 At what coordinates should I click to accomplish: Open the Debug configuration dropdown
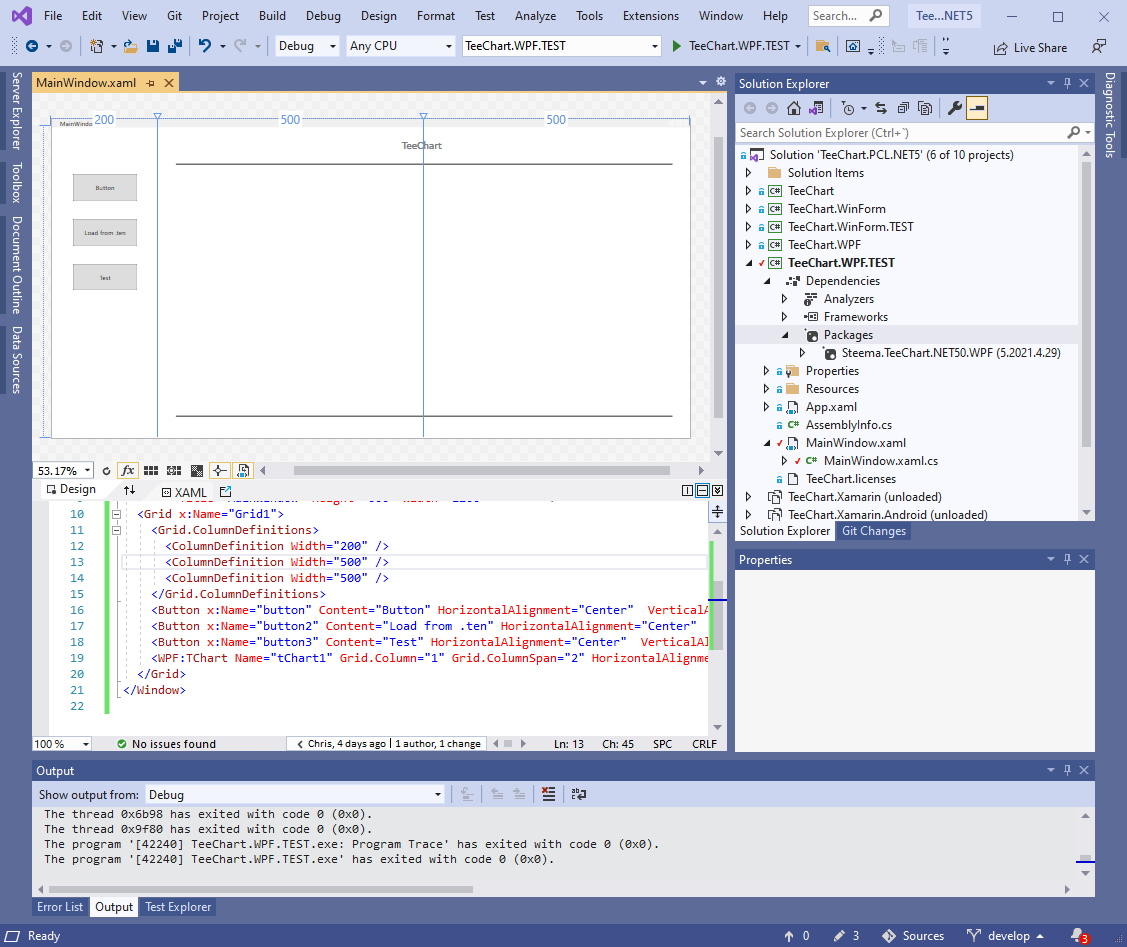(x=307, y=46)
